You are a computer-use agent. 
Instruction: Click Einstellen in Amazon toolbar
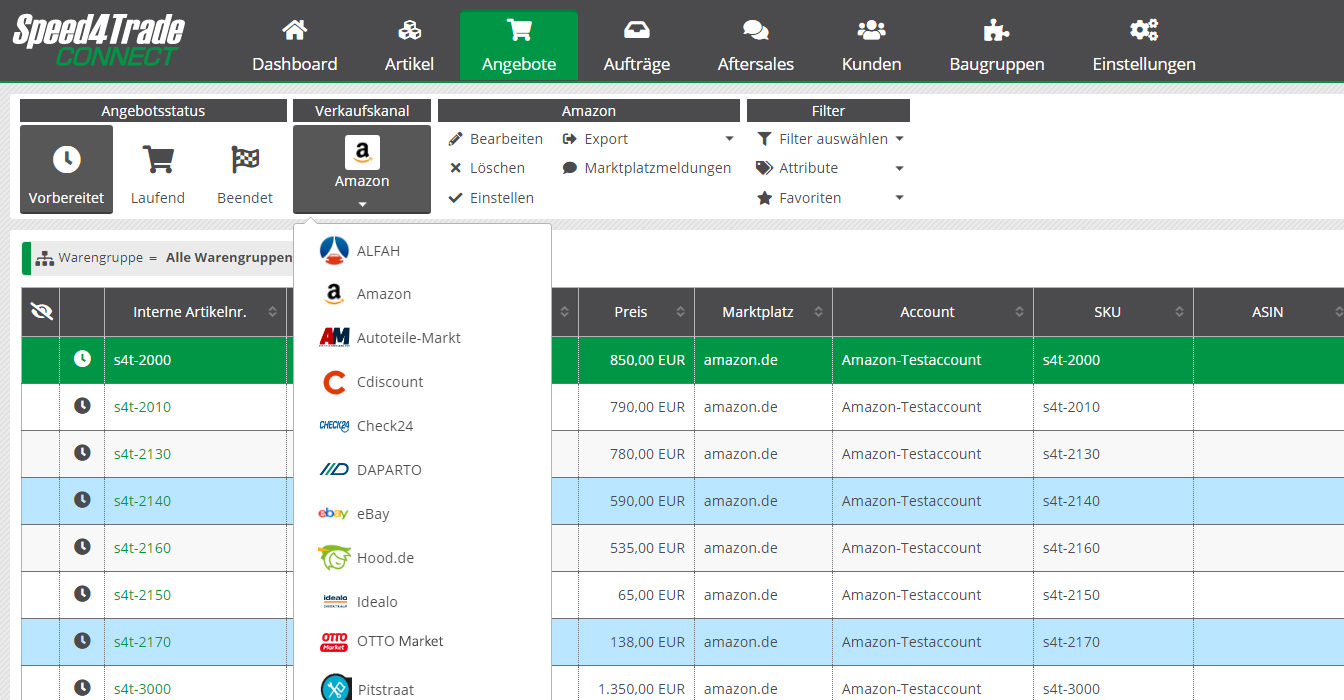click(x=491, y=198)
